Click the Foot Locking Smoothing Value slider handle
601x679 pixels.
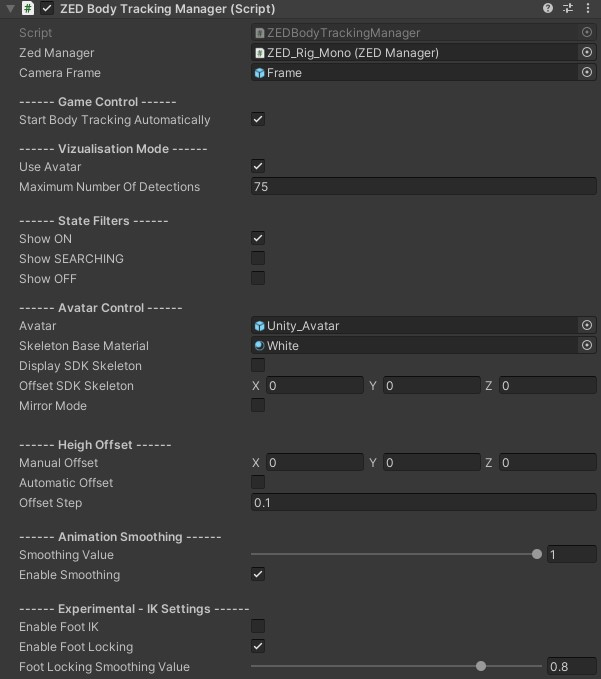(481, 666)
